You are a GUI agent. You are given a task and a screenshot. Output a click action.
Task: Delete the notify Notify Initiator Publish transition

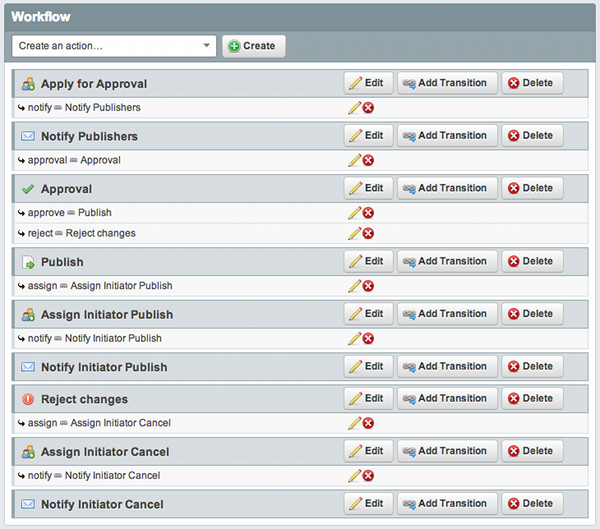point(368,339)
